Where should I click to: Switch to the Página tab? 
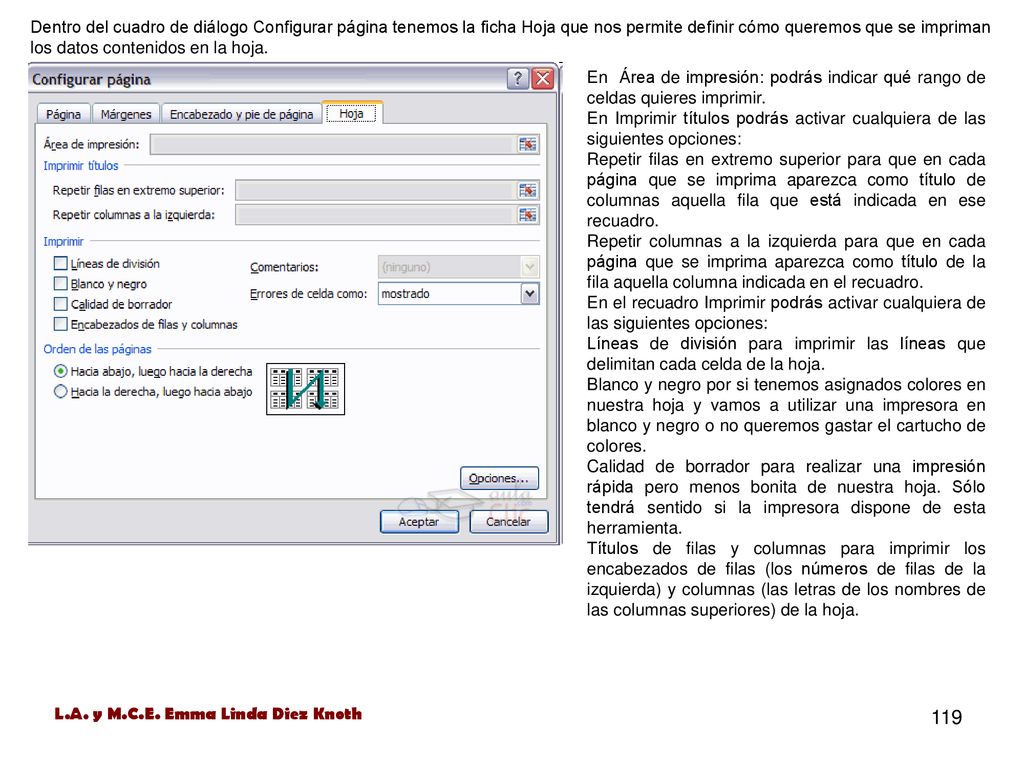(63, 114)
